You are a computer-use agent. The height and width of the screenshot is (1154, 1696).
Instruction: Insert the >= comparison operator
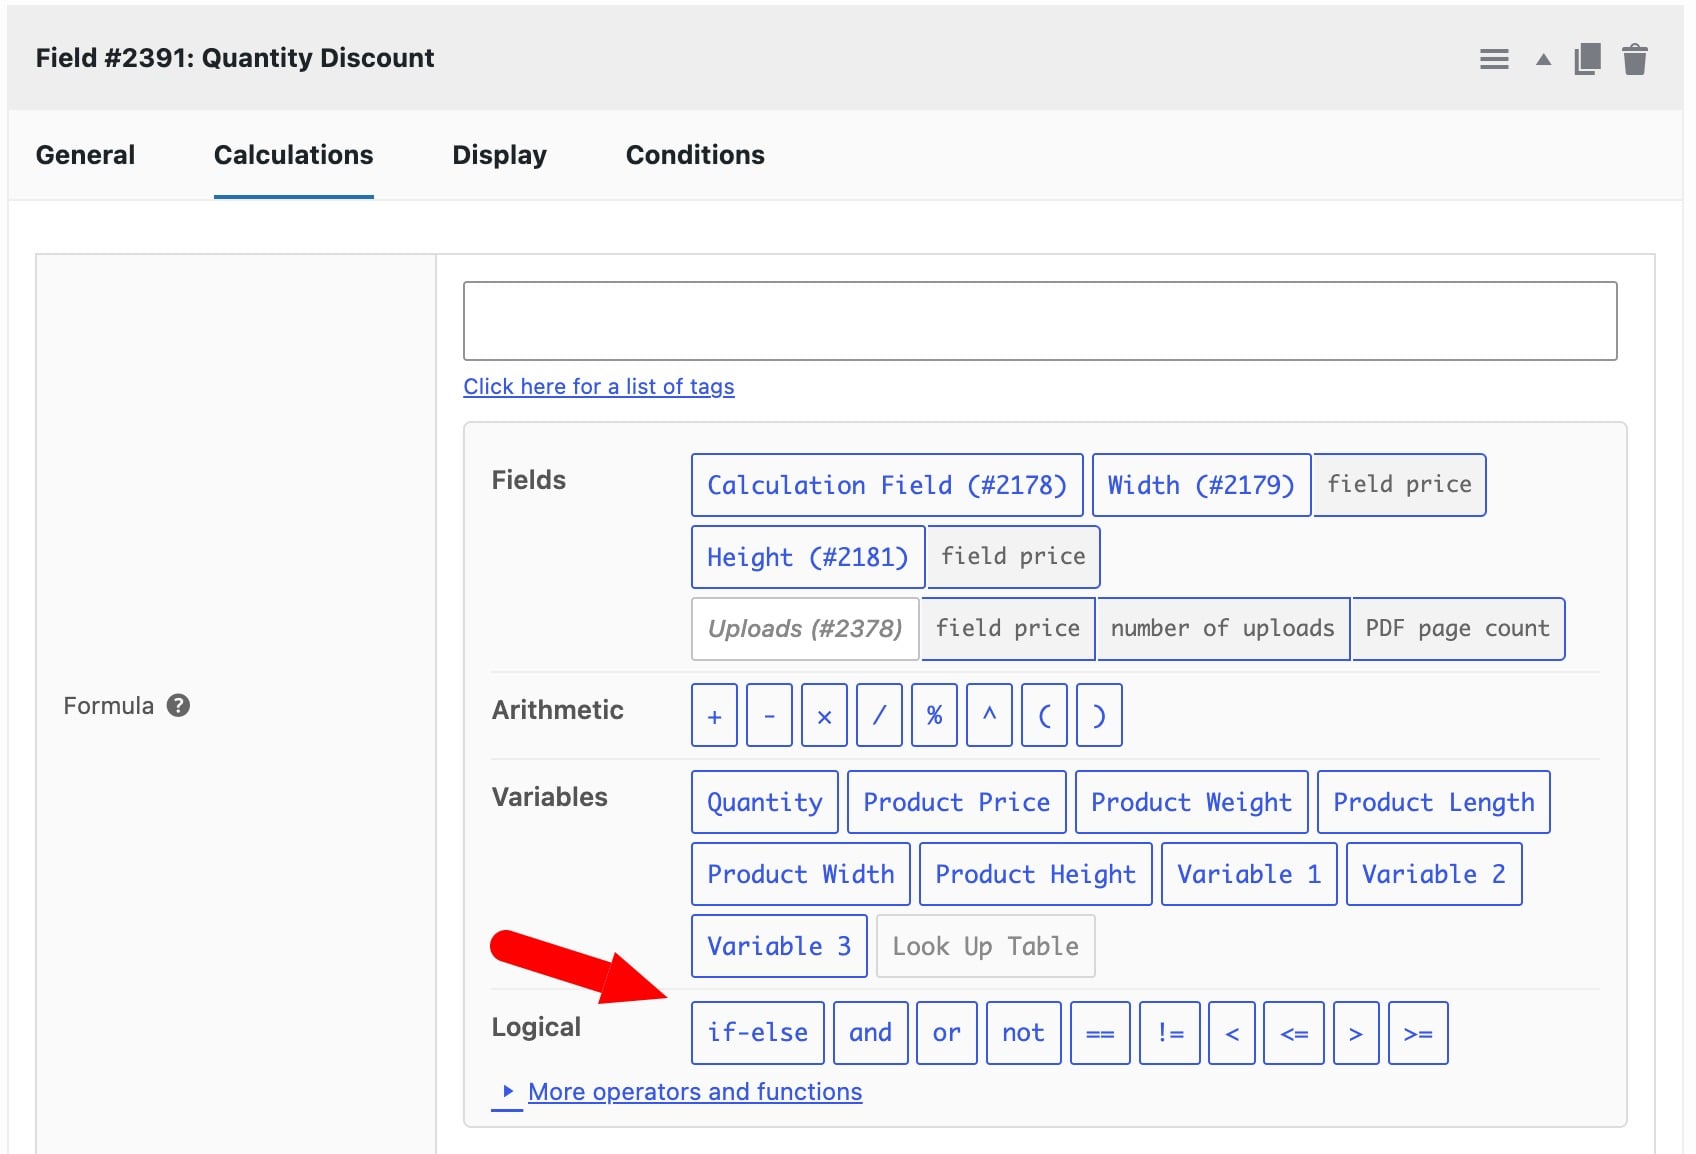(1419, 1033)
